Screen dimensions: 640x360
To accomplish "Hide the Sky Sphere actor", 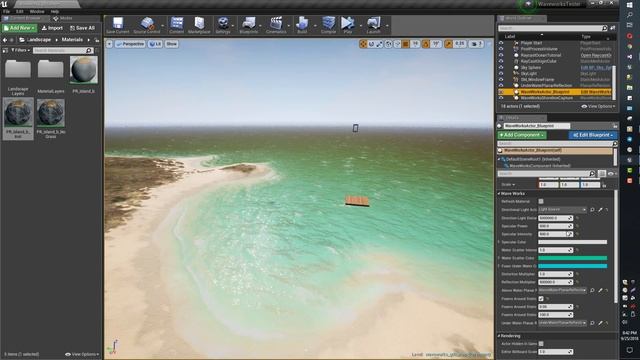I will point(501,67).
